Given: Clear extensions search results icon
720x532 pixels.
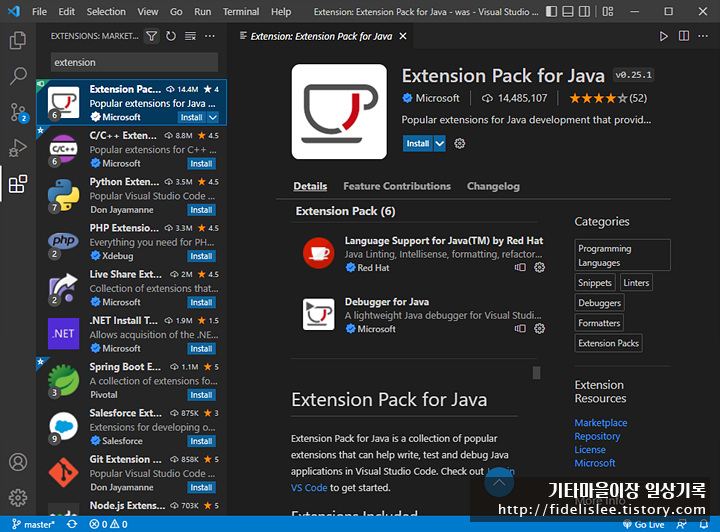Looking at the screenshot, I should 190,36.
